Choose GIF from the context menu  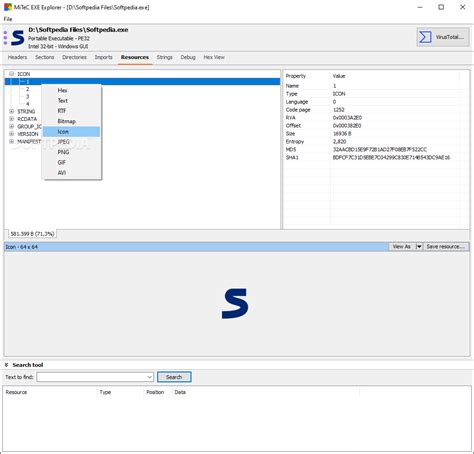coord(71,163)
